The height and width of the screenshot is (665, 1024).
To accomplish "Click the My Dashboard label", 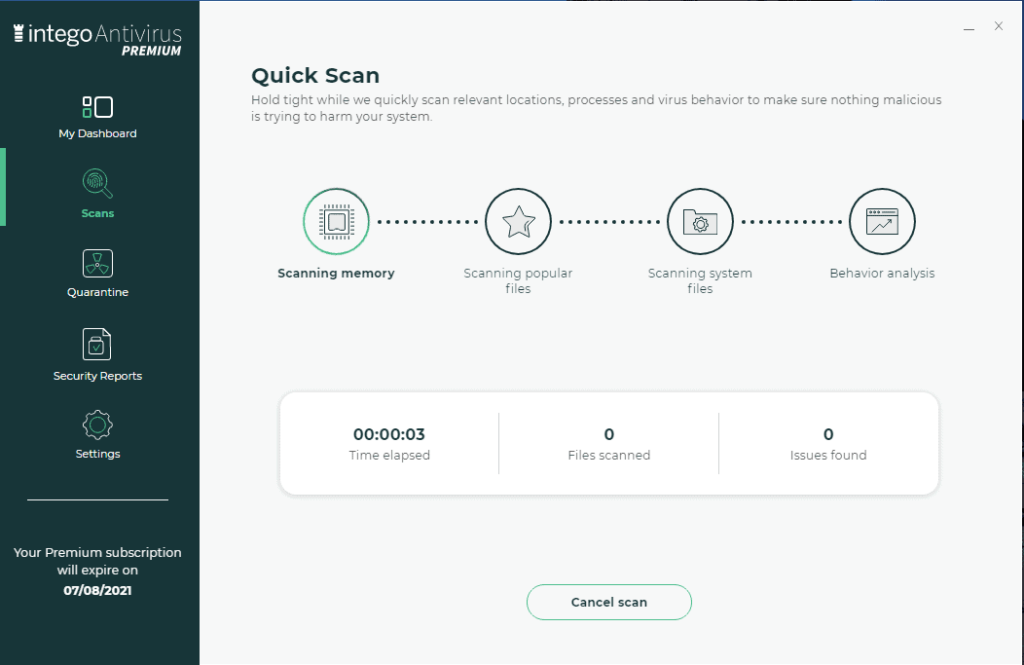I will coord(97,133).
